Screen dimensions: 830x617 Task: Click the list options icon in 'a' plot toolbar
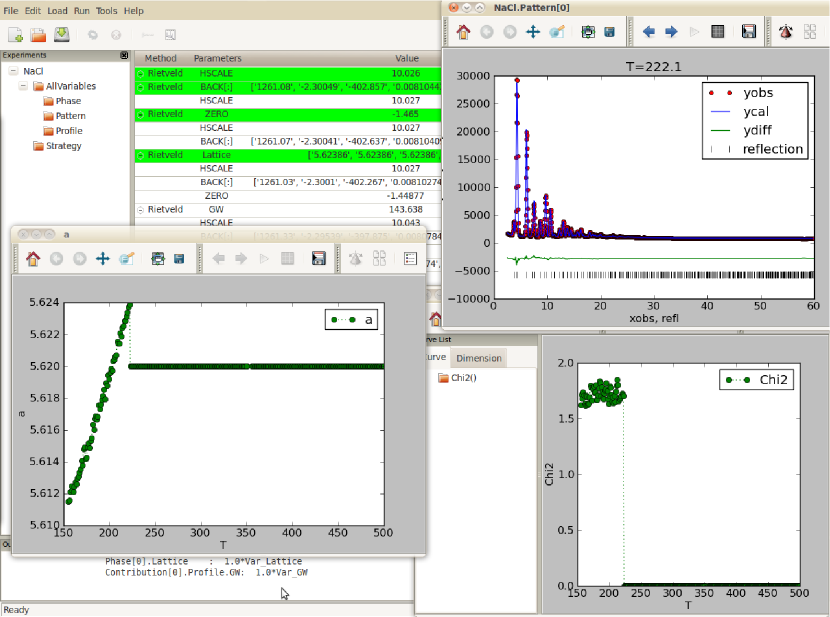click(410, 259)
